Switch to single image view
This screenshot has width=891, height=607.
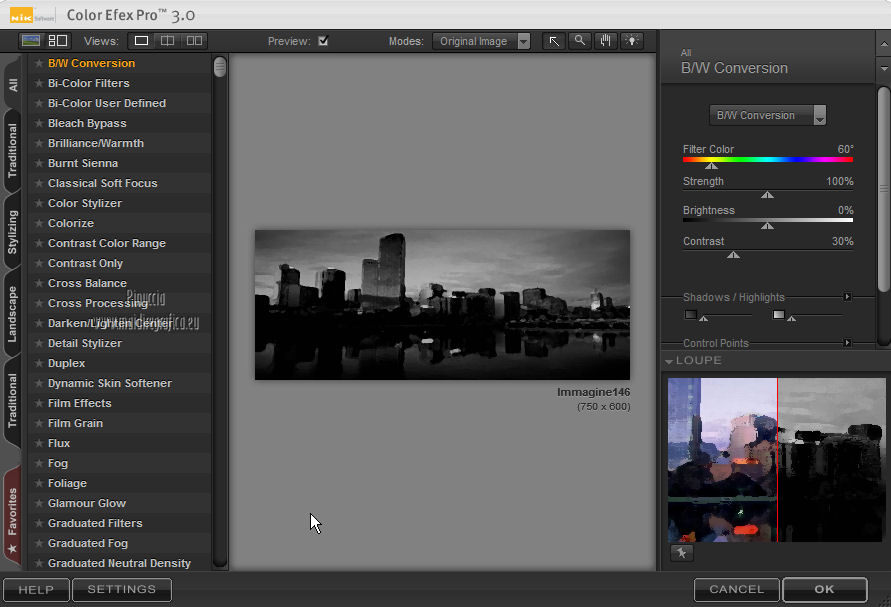142,41
